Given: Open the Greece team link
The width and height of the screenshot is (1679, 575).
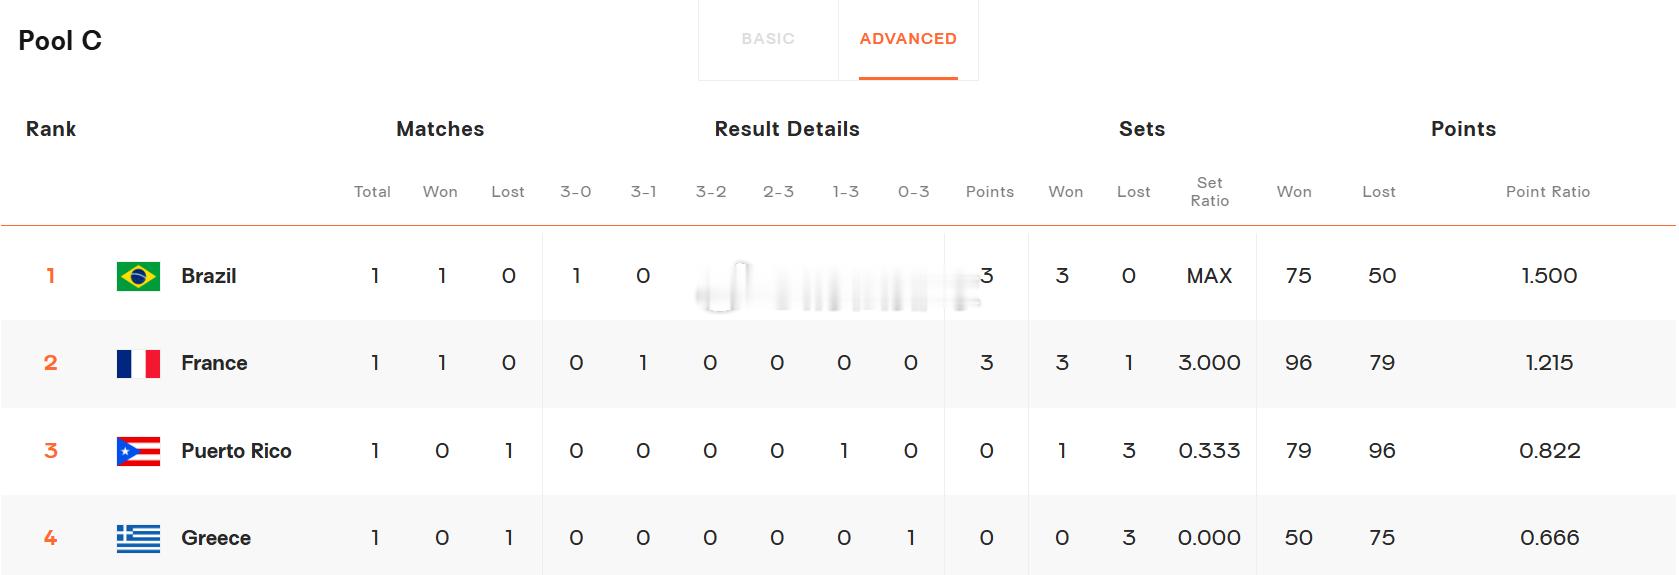Looking at the screenshot, I should coord(216,538).
